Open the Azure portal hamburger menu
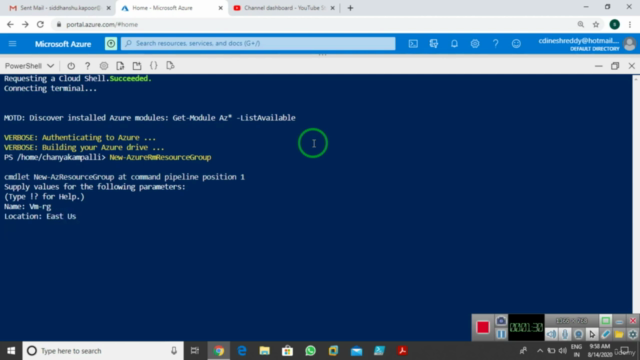The width and height of the screenshot is (640, 360). 12,44
